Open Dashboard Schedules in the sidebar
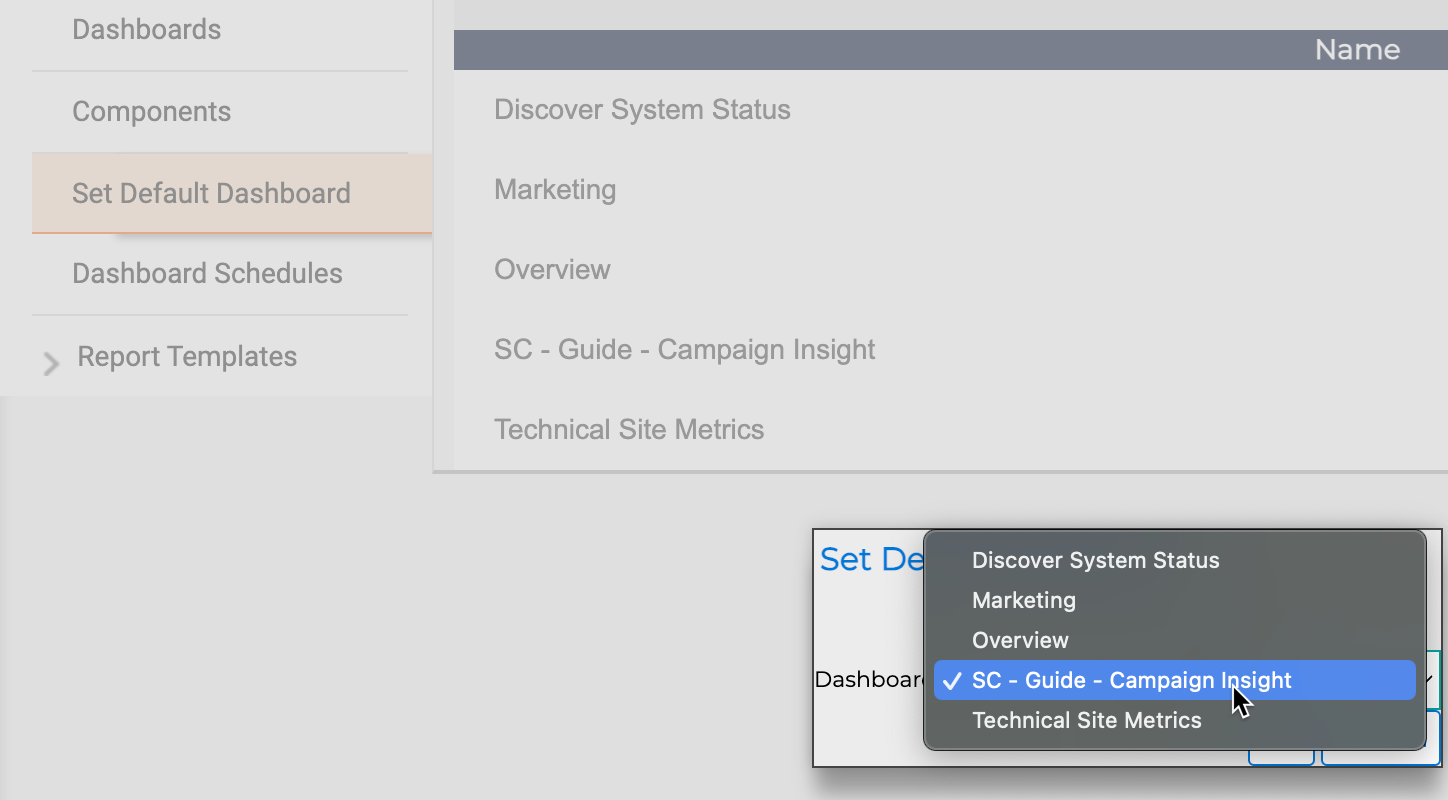The width and height of the screenshot is (1448, 800). click(207, 274)
